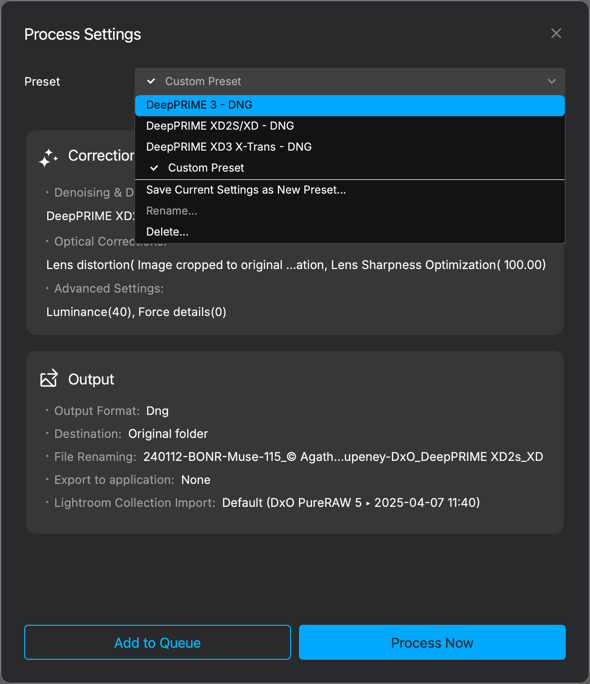Screen dimensions: 590x684
Task: Click the File Renaming pattern text
Action: tap(343, 457)
